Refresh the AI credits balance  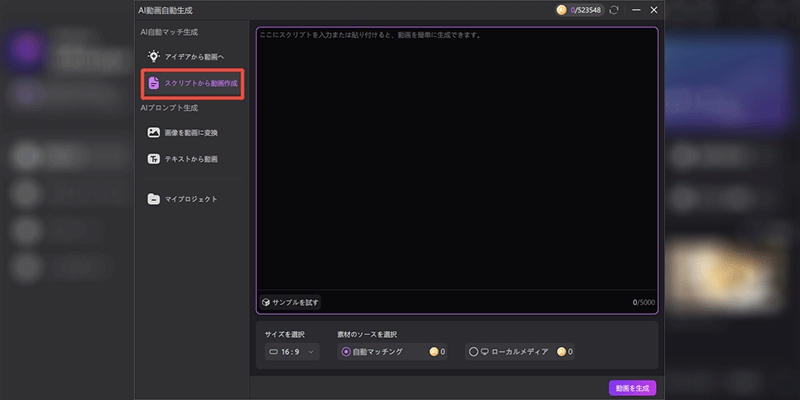coord(614,10)
